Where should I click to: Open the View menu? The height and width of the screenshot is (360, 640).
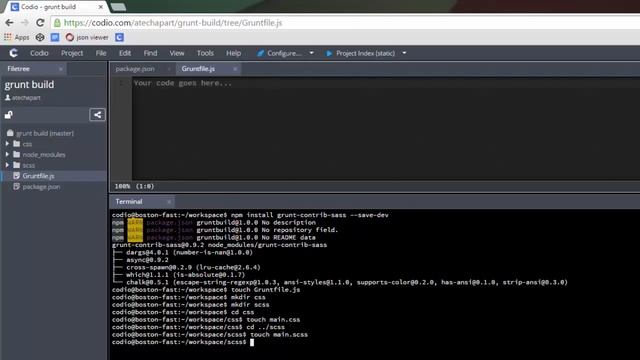coord(177,53)
